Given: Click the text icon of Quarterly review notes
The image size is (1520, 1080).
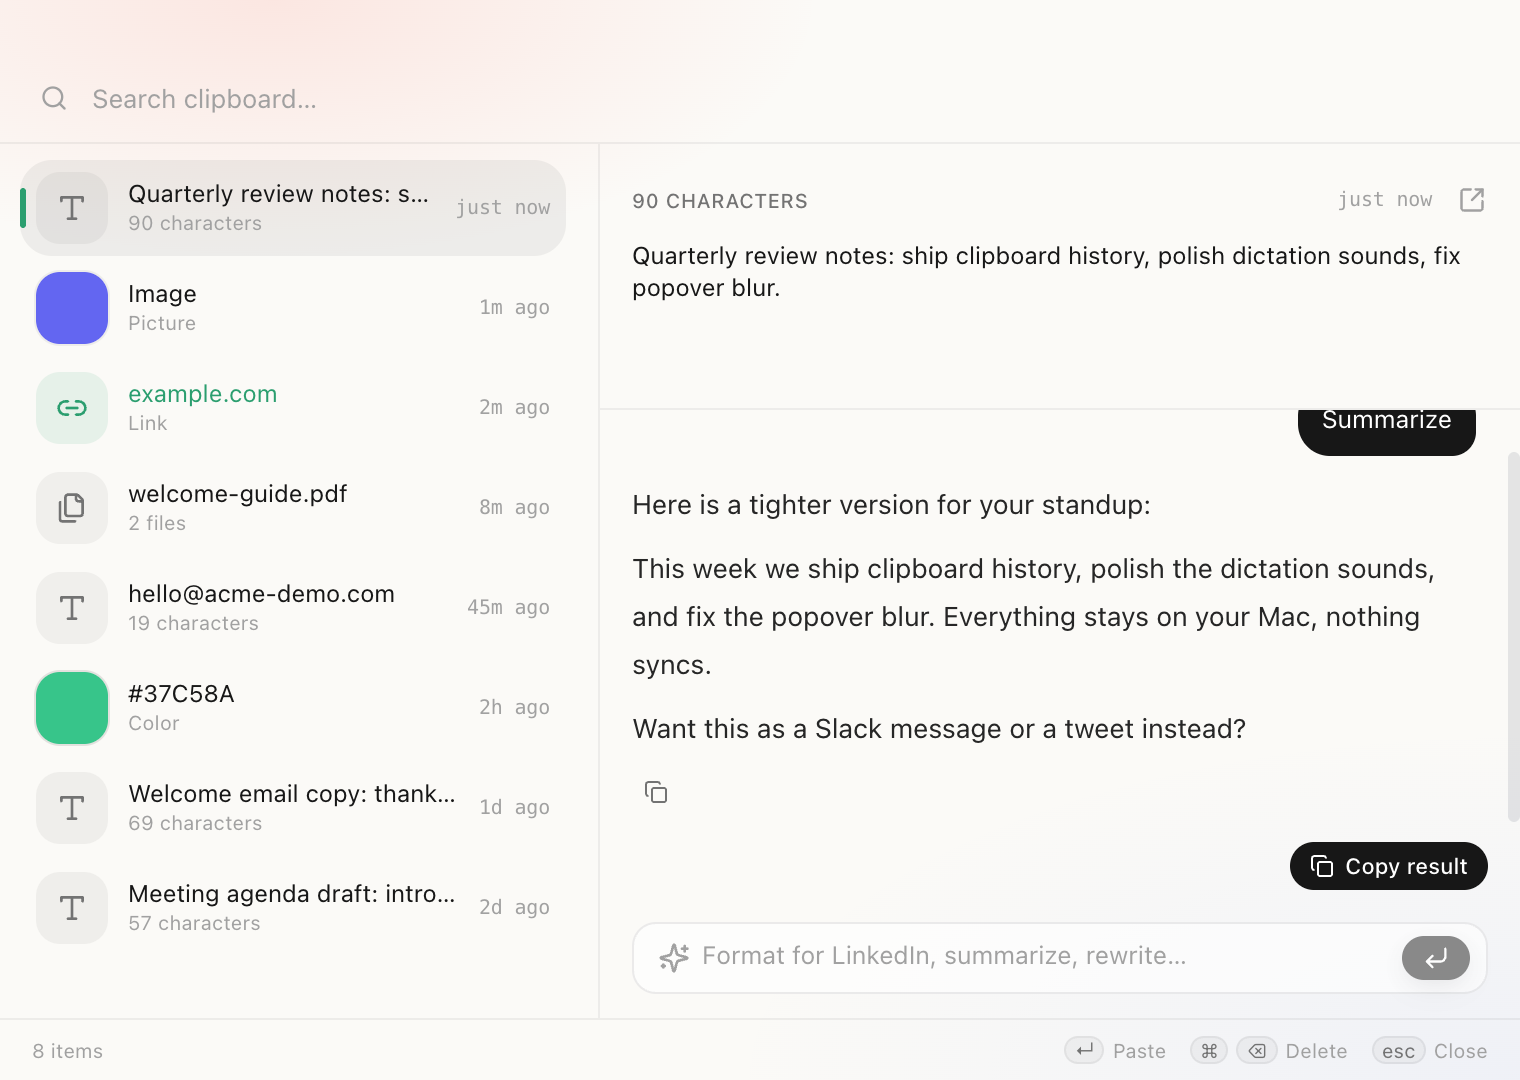Looking at the screenshot, I should point(72,208).
